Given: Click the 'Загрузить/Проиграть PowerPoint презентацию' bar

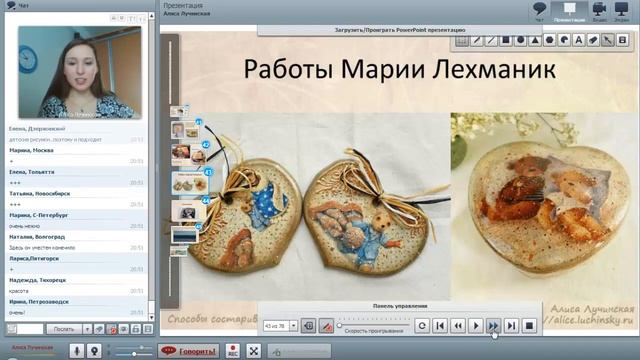Looking at the screenshot, I should tap(400, 30).
